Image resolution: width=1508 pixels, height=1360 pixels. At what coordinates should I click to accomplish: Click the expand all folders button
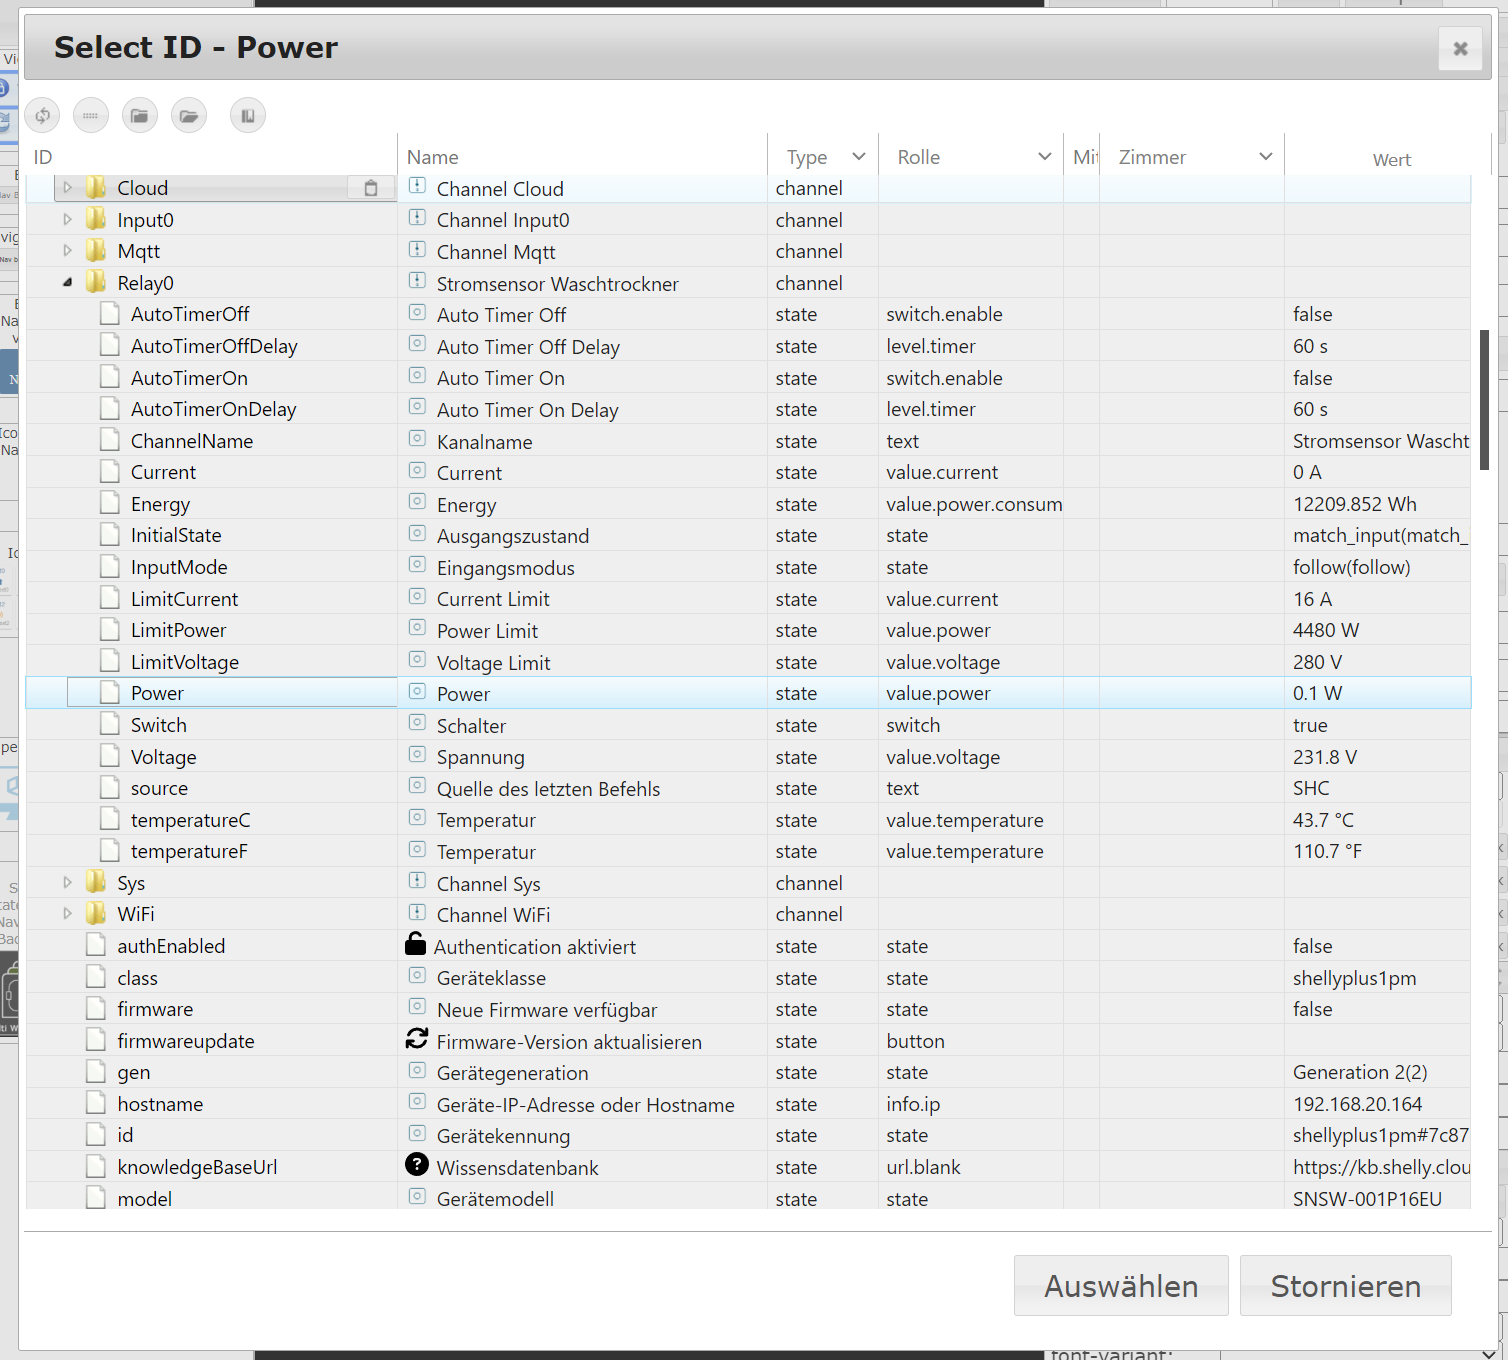click(189, 116)
